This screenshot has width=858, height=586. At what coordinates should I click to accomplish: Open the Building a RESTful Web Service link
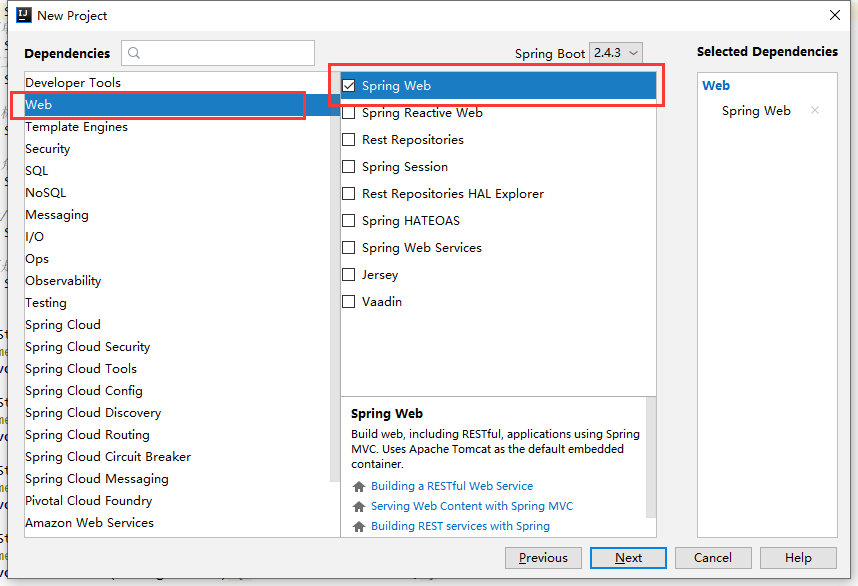tap(452, 486)
